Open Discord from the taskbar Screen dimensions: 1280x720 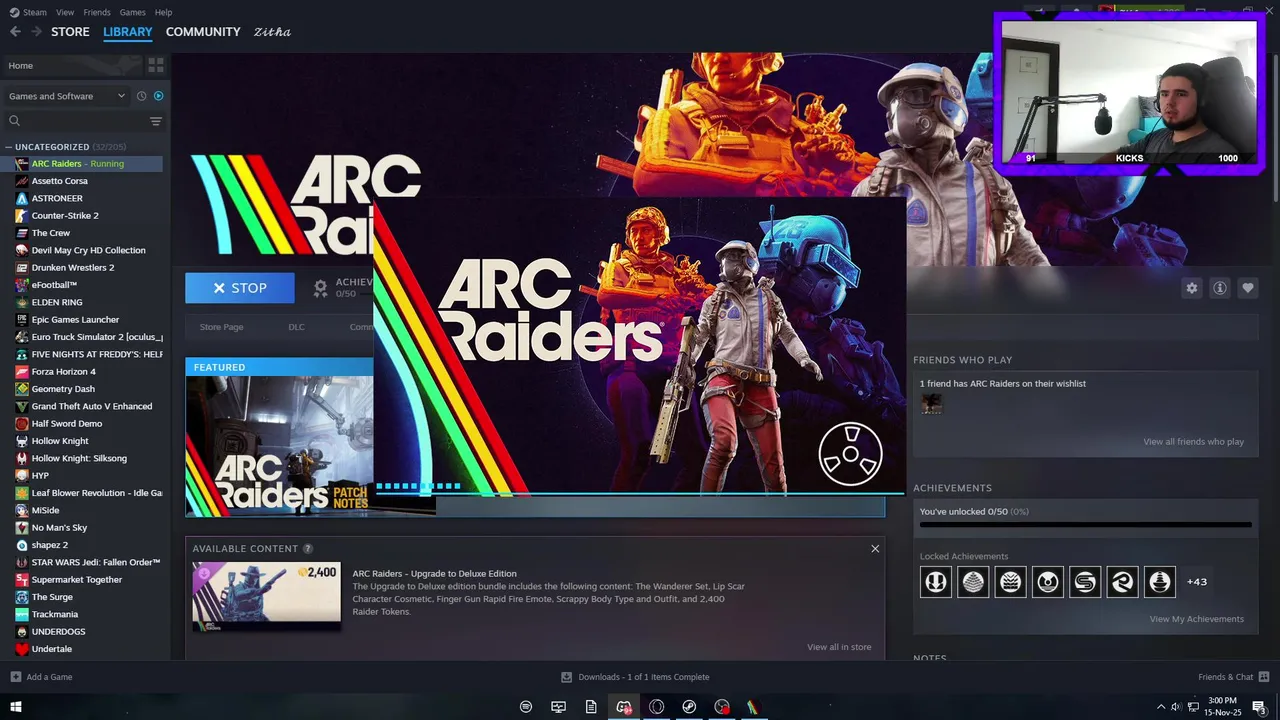pos(624,707)
